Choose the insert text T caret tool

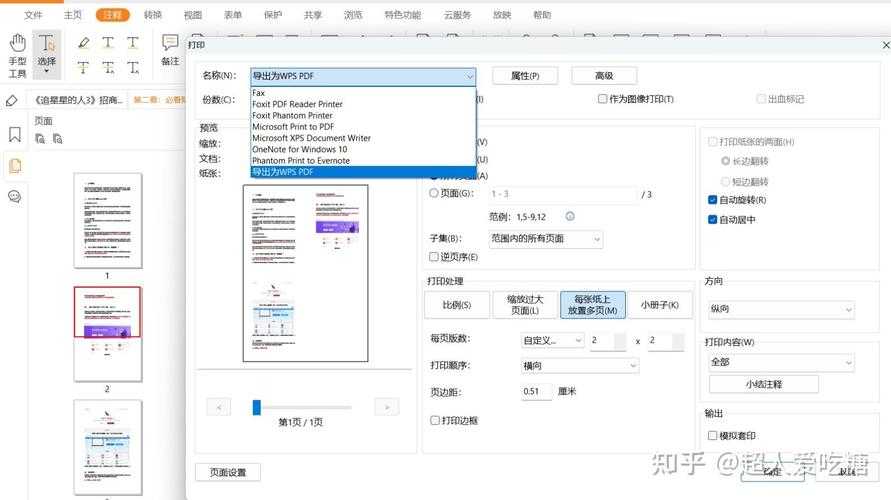[132, 68]
